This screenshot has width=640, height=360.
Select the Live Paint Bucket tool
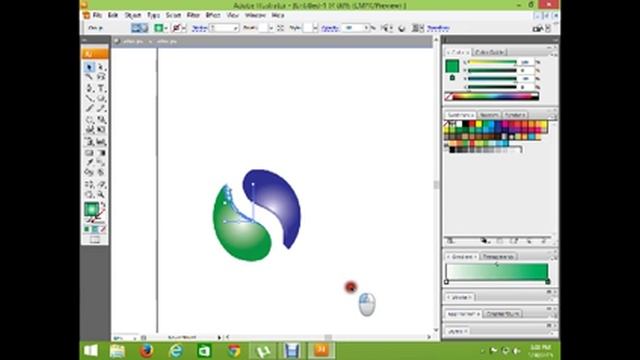pyautogui.click(x=89, y=173)
